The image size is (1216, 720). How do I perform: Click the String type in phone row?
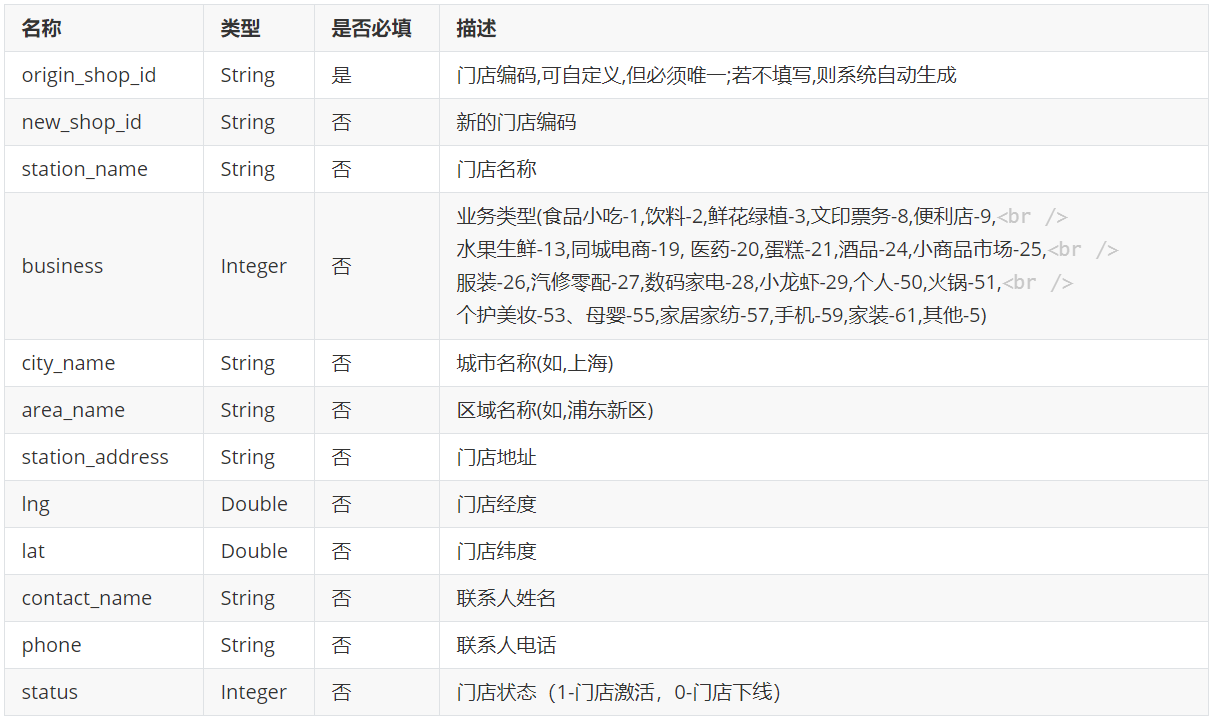click(x=248, y=645)
